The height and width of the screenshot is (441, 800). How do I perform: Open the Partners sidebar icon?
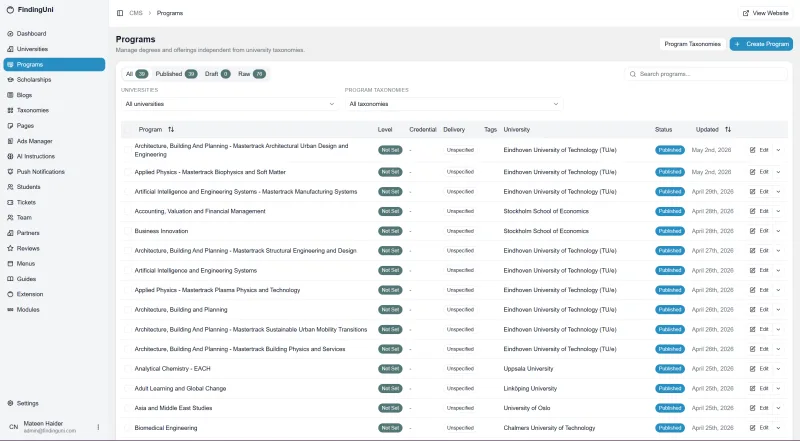click(10, 233)
